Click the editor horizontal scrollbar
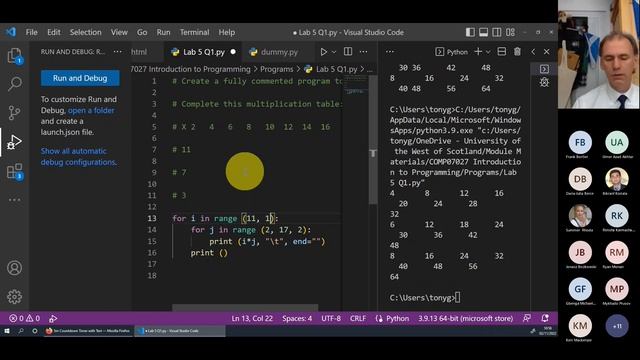Viewport: 640px width, 360px height. [245, 307]
